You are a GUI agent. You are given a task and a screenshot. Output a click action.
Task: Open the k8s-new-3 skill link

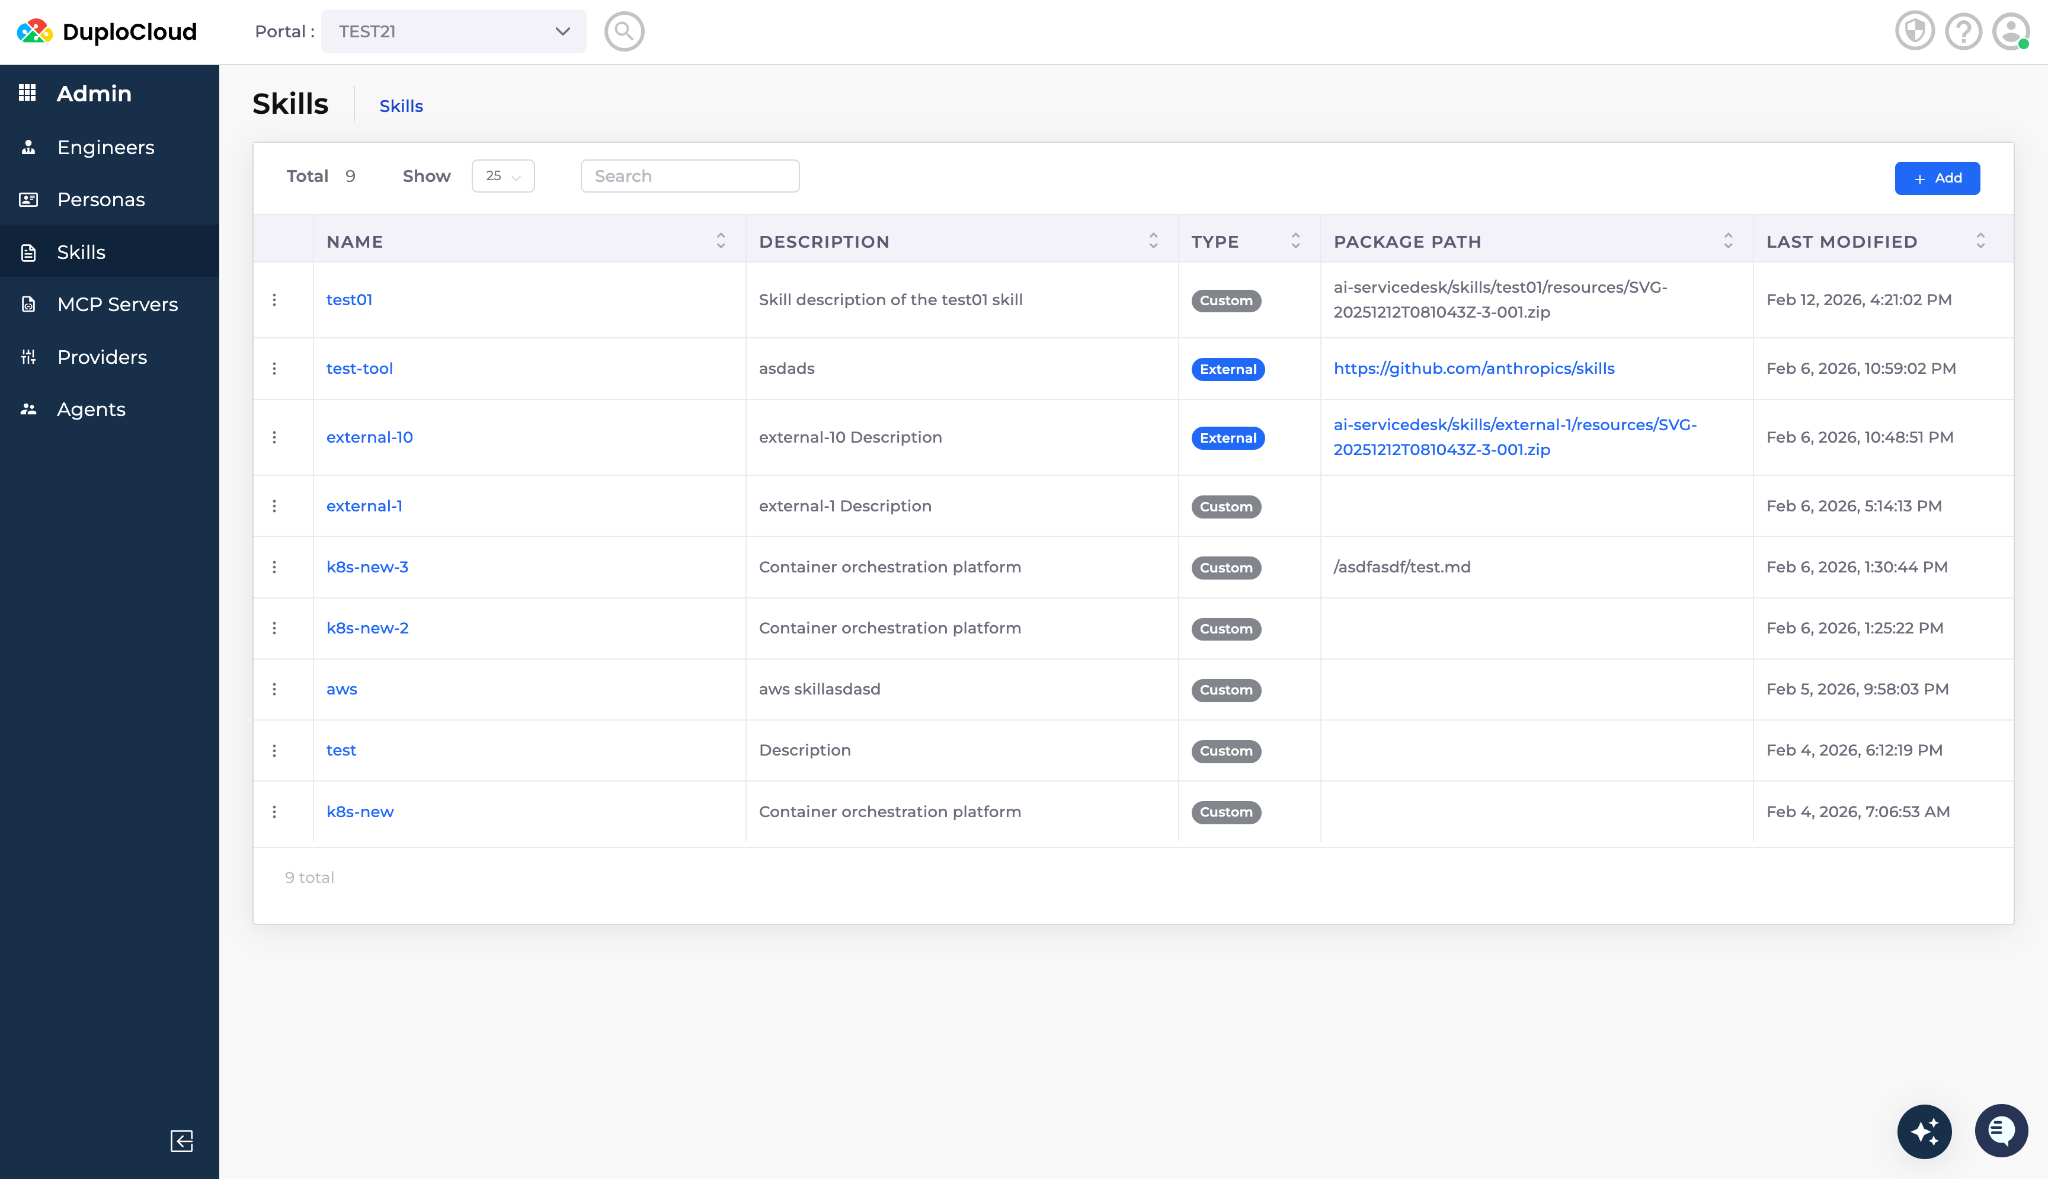[367, 567]
